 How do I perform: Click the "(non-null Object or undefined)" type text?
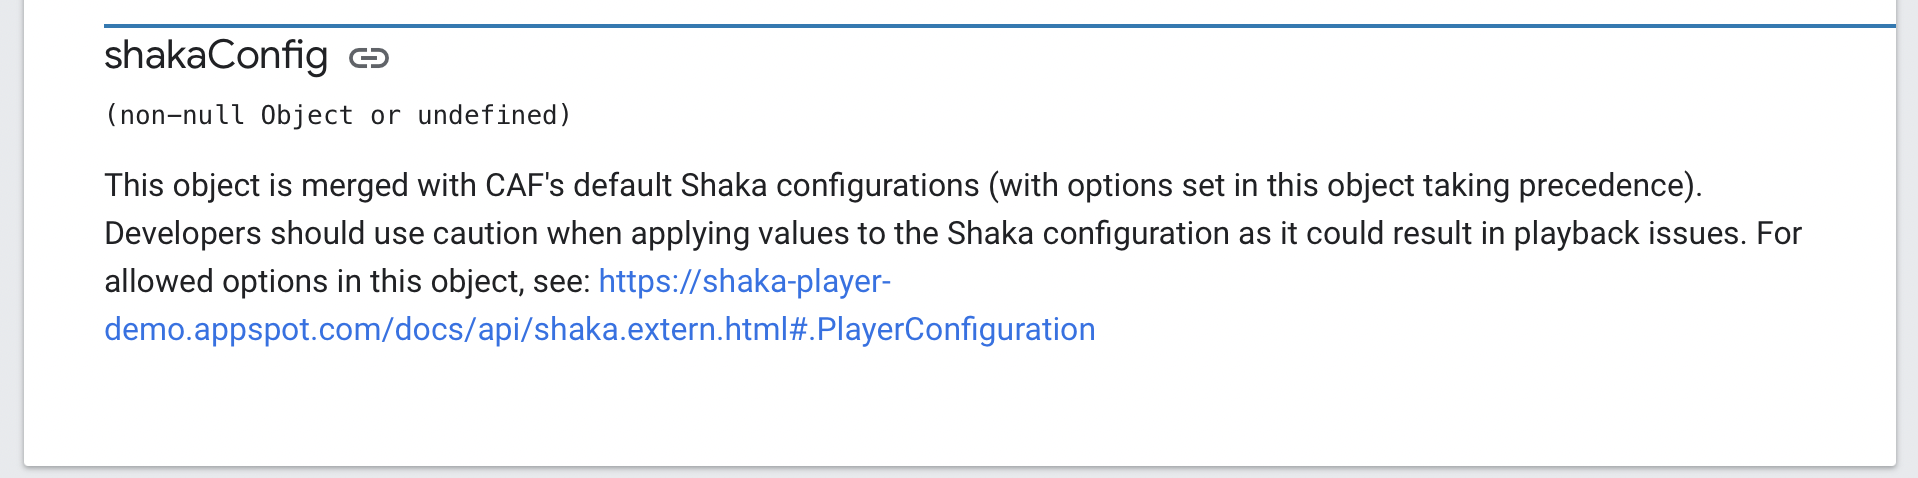tap(338, 115)
